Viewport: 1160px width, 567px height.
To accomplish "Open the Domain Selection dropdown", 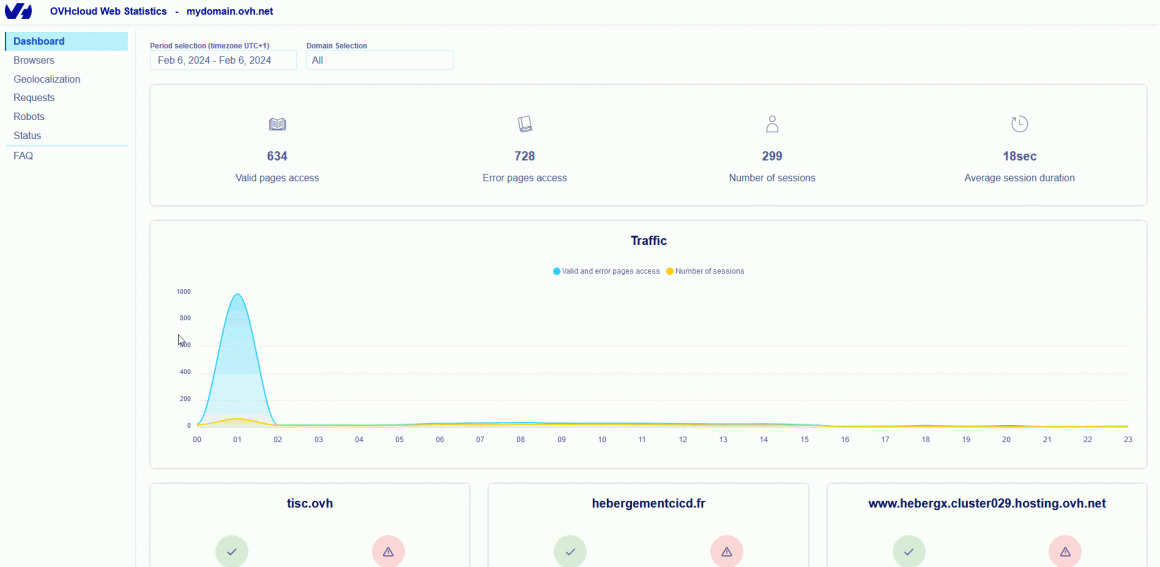I will point(379,60).
